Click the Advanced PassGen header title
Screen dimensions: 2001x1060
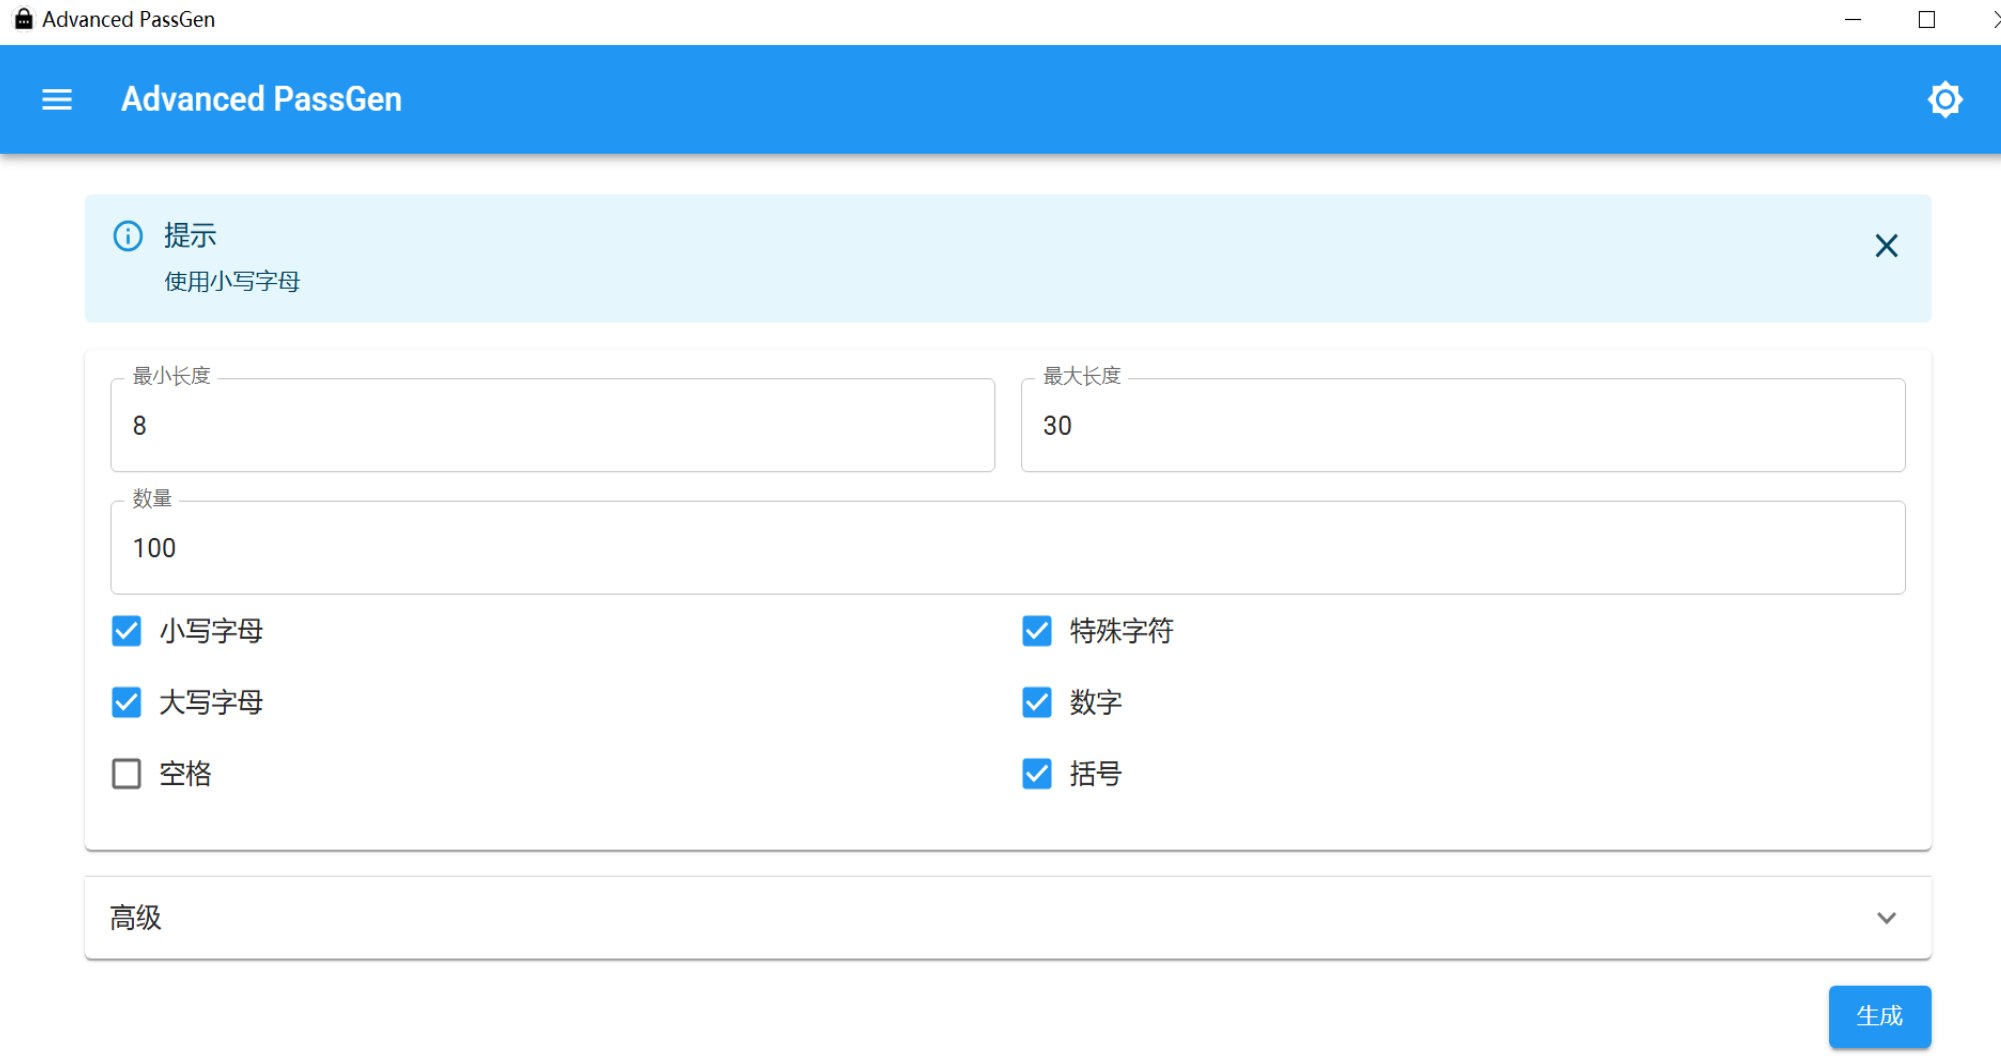pyautogui.click(x=262, y=99)
